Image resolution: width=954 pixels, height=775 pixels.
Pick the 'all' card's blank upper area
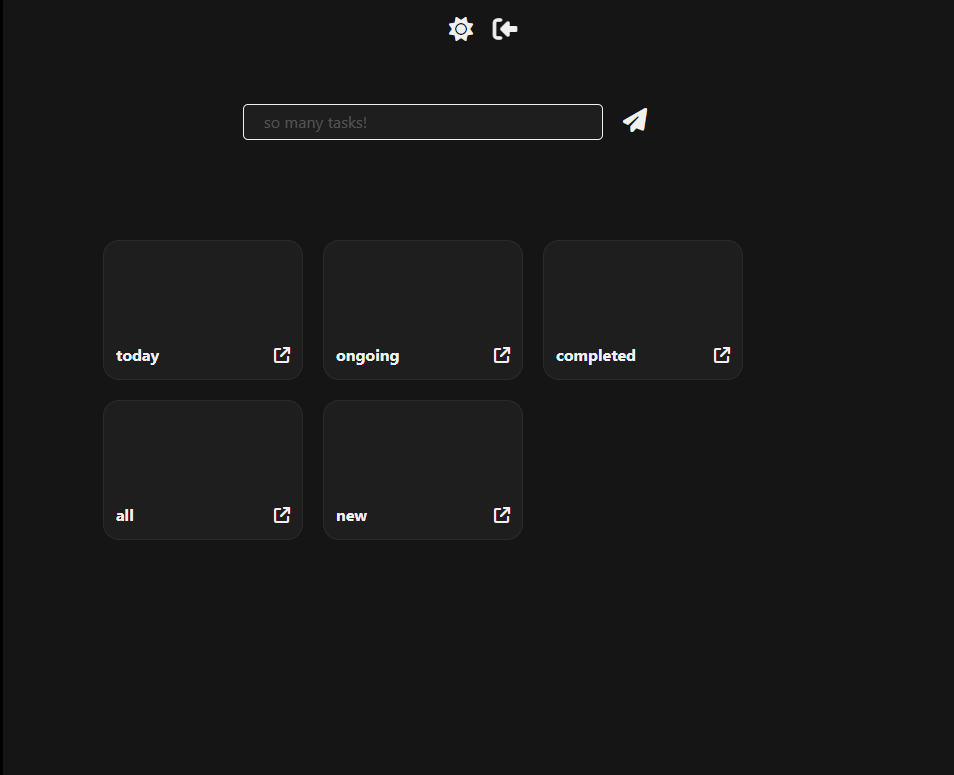point(203,450)
